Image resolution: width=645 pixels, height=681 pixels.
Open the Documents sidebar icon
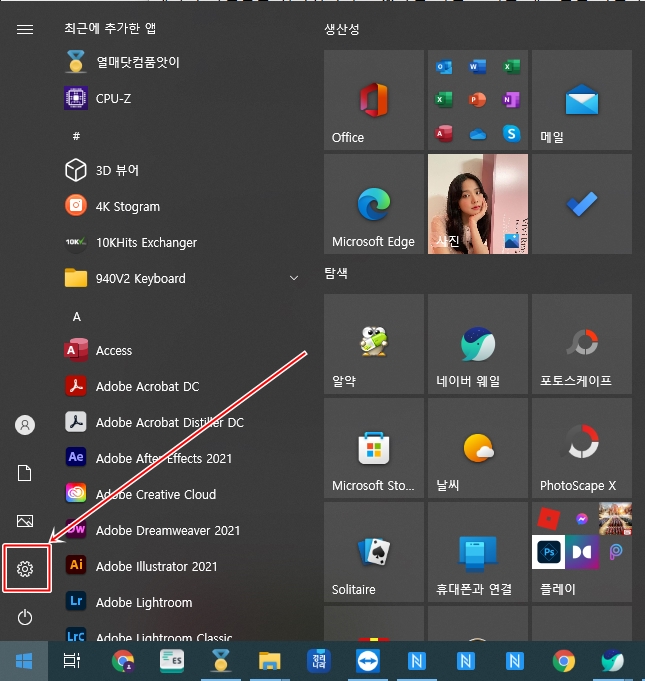pos(25,473)
